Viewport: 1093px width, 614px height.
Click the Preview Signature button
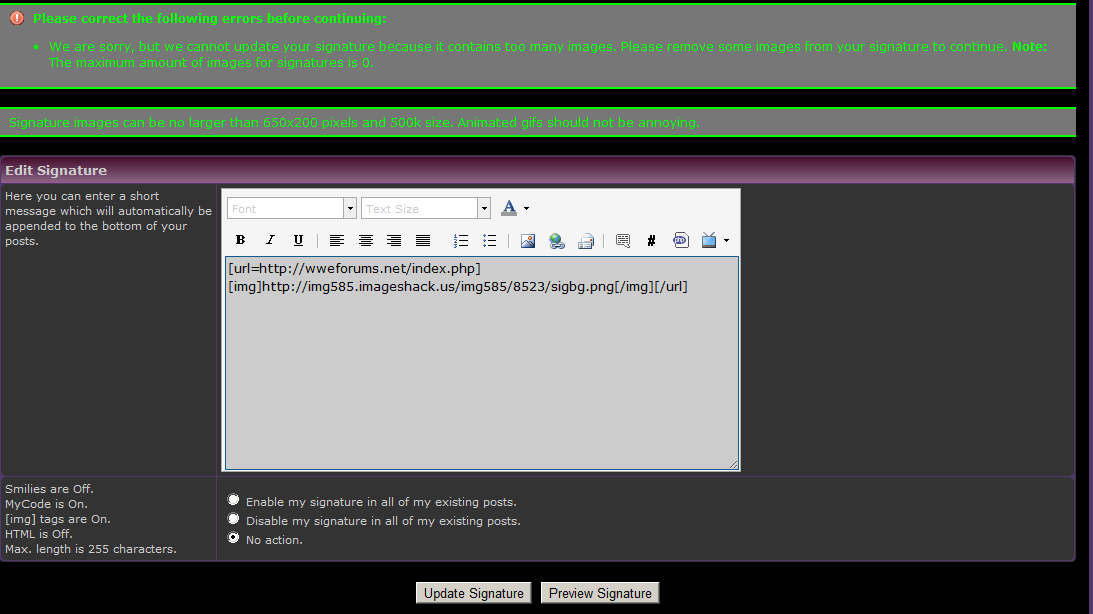(x=600, y=593)
